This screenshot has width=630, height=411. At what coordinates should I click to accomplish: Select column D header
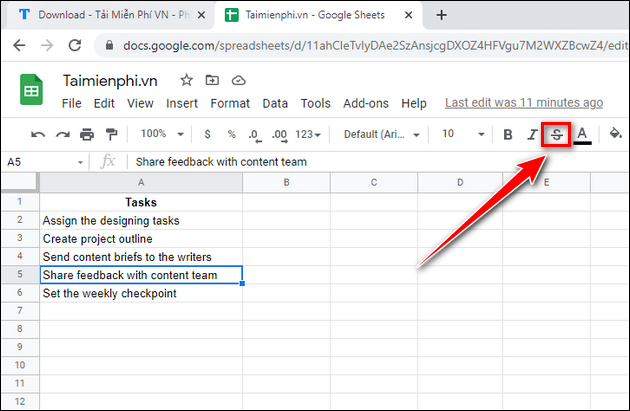click(x=460, y=182)
